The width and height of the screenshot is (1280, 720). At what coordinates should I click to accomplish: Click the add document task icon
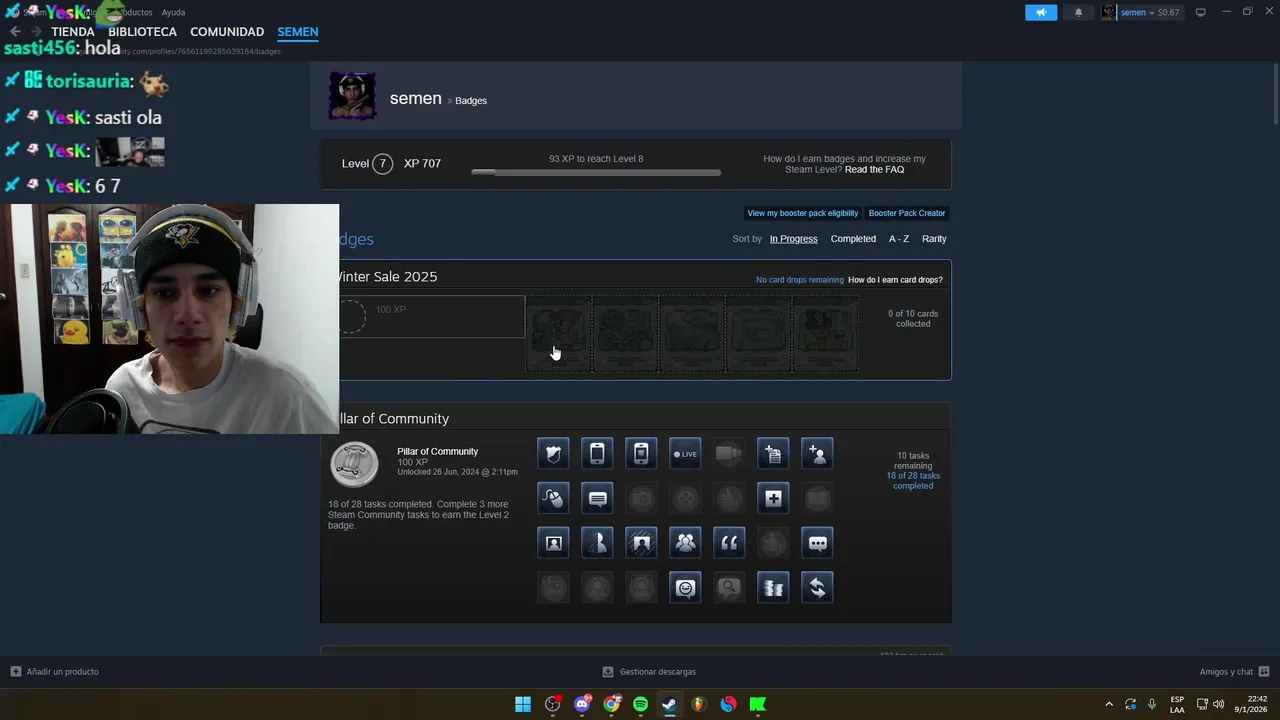(x=773, y=454)
